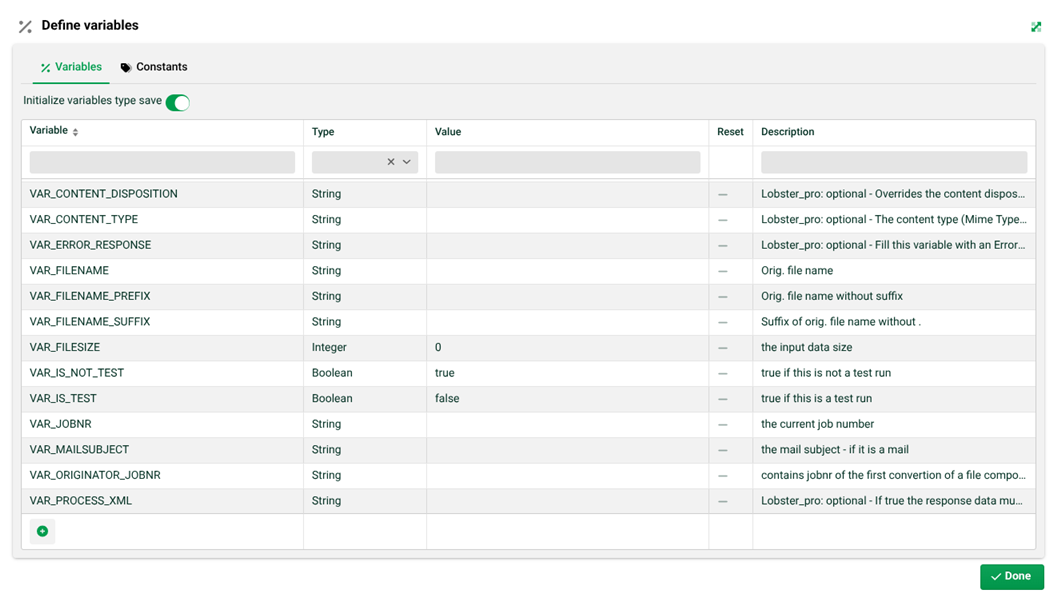Click the Variable filter input field
1057x597 pixels.
coord(162,162)
